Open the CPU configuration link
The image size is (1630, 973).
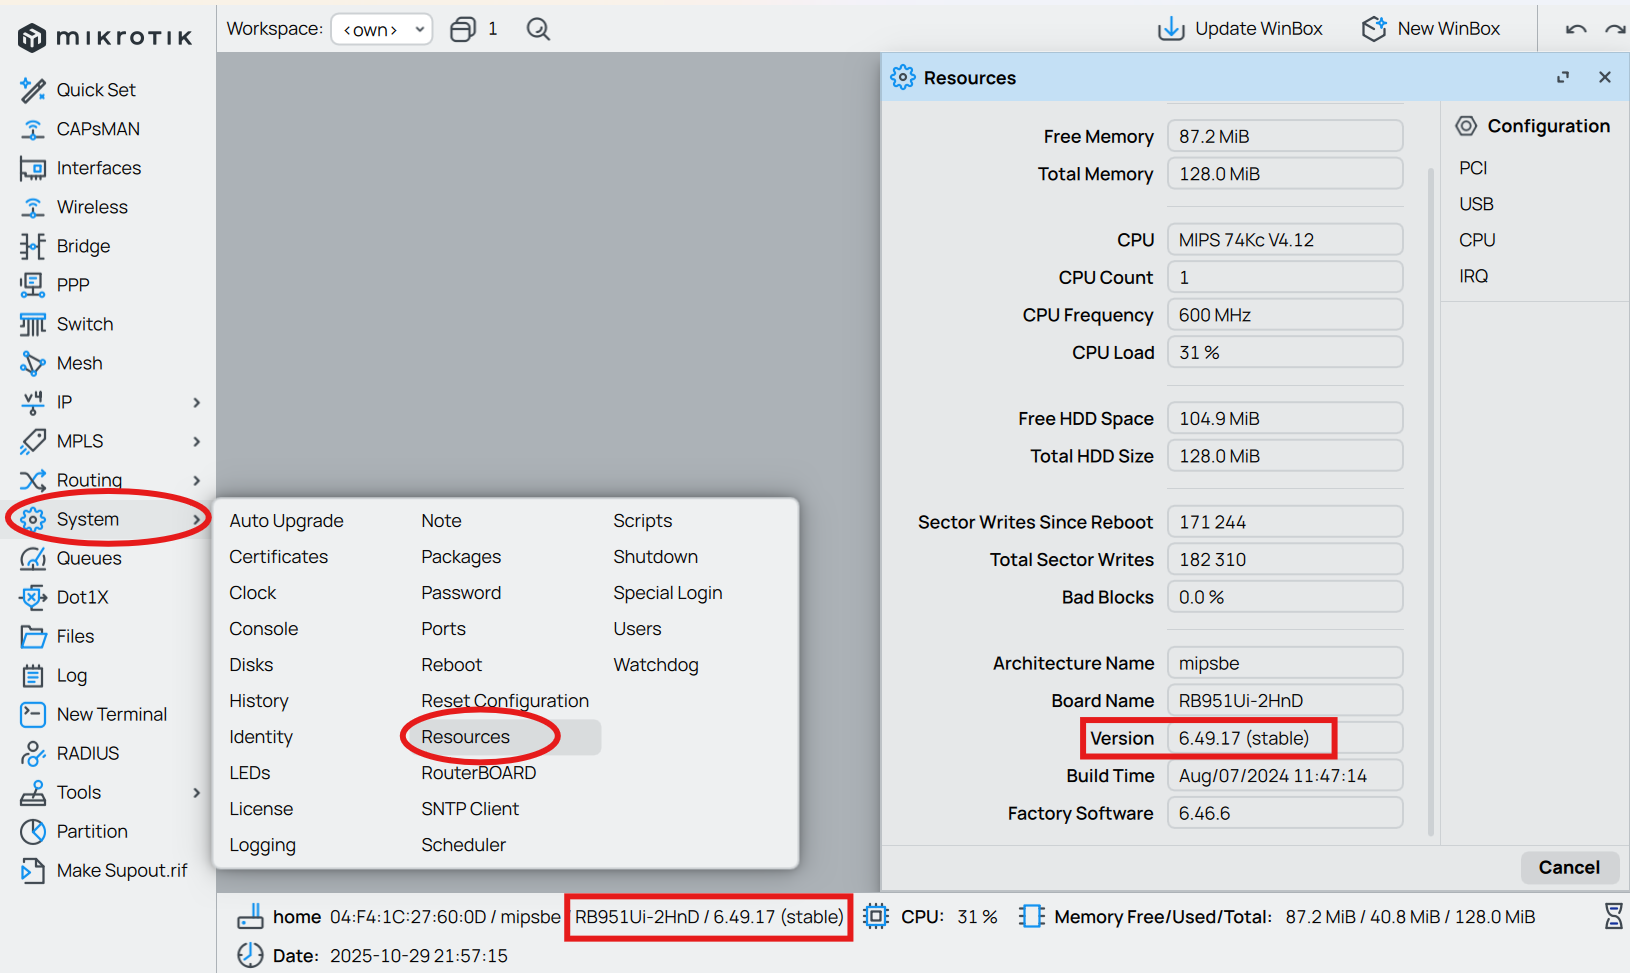1476,240
